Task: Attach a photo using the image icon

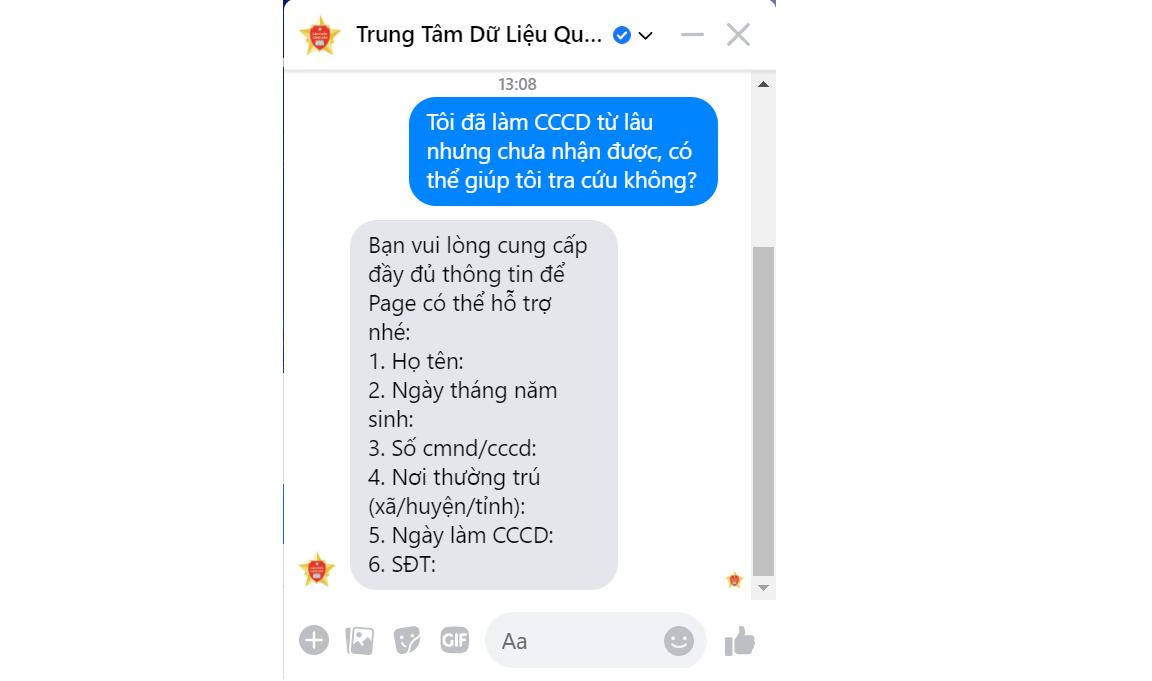Action: [360, 641]
